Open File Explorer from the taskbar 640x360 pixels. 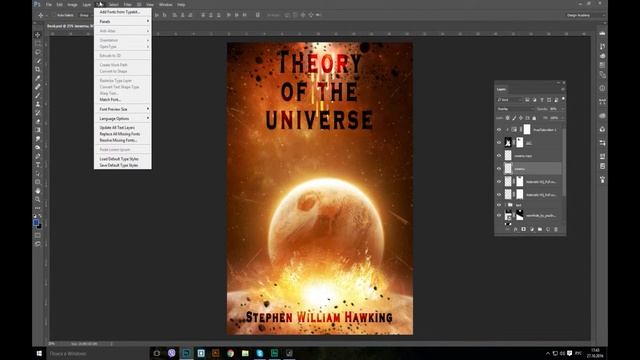pyautogui.click(x=245, y=353)
